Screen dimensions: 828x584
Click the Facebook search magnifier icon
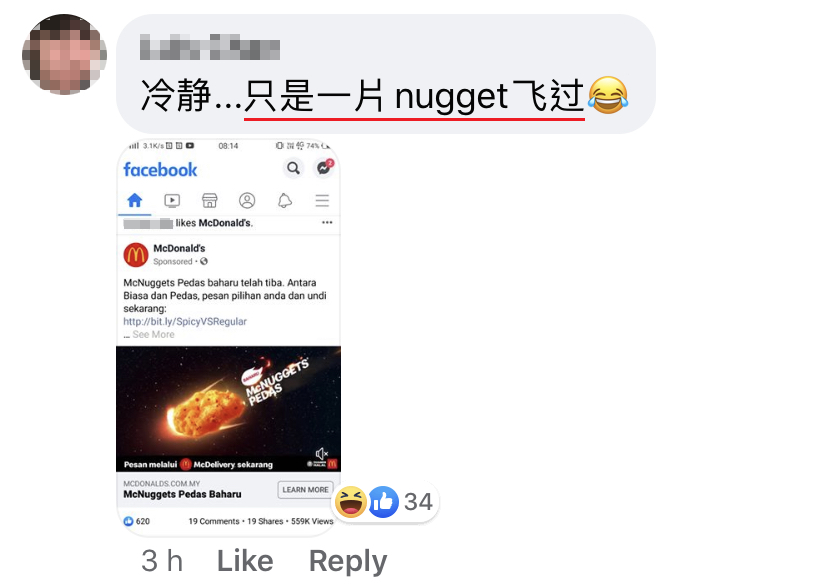[293, 168]
